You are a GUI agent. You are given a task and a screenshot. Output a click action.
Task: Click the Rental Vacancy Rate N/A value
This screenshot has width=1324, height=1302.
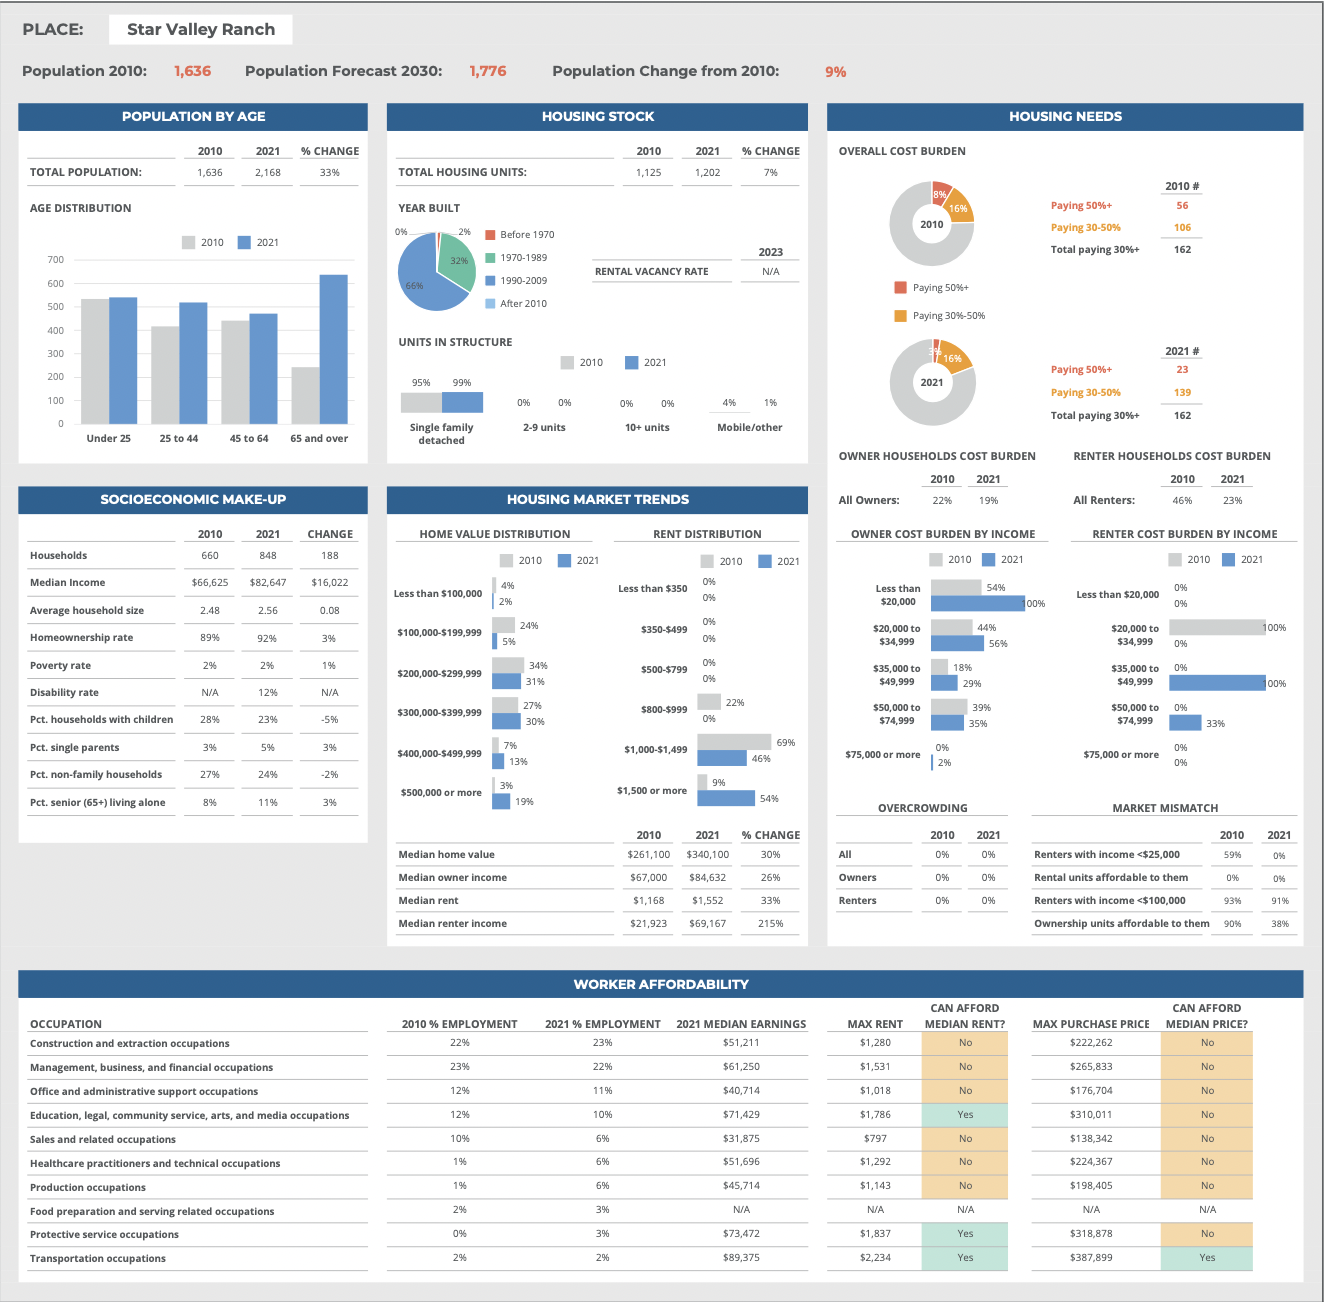click(x=770, y=272)
